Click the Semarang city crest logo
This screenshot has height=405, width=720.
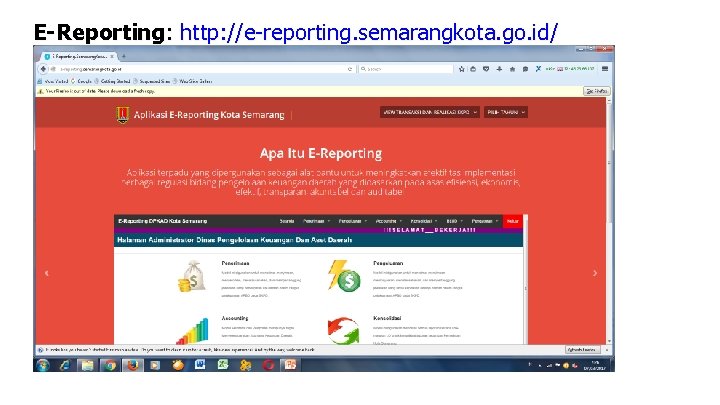click(122, 115)
